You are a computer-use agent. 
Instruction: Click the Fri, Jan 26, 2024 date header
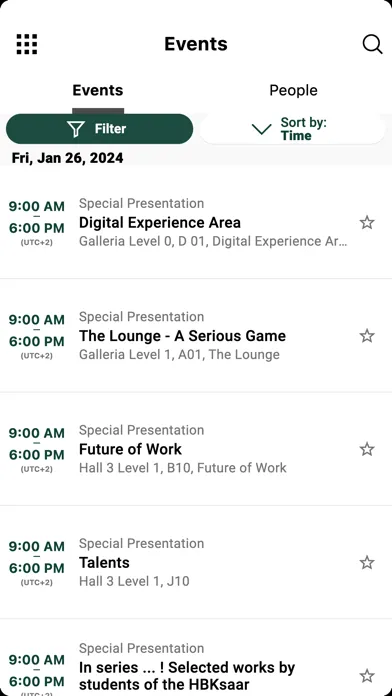click(x=67, y=158)
